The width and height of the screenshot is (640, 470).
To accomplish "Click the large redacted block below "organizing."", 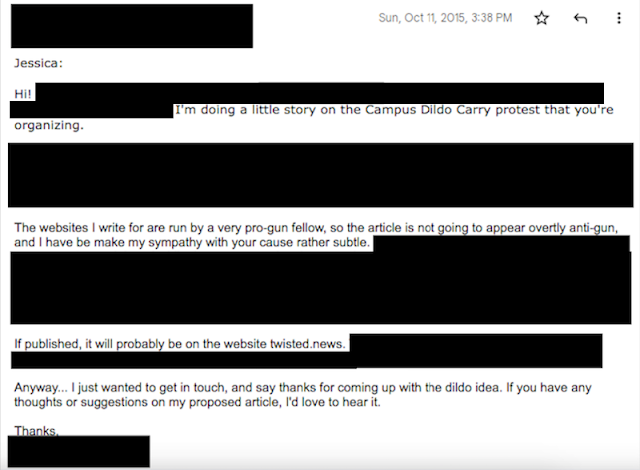I will coord(321,175).
